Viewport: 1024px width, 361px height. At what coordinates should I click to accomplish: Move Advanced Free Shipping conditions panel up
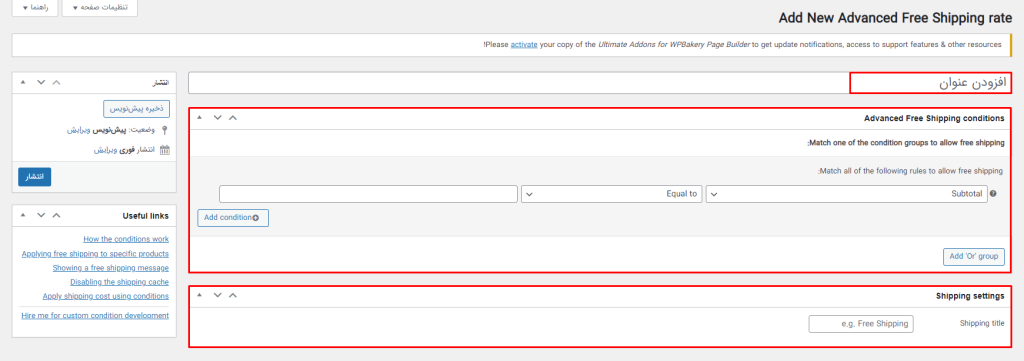pos(232,118)
